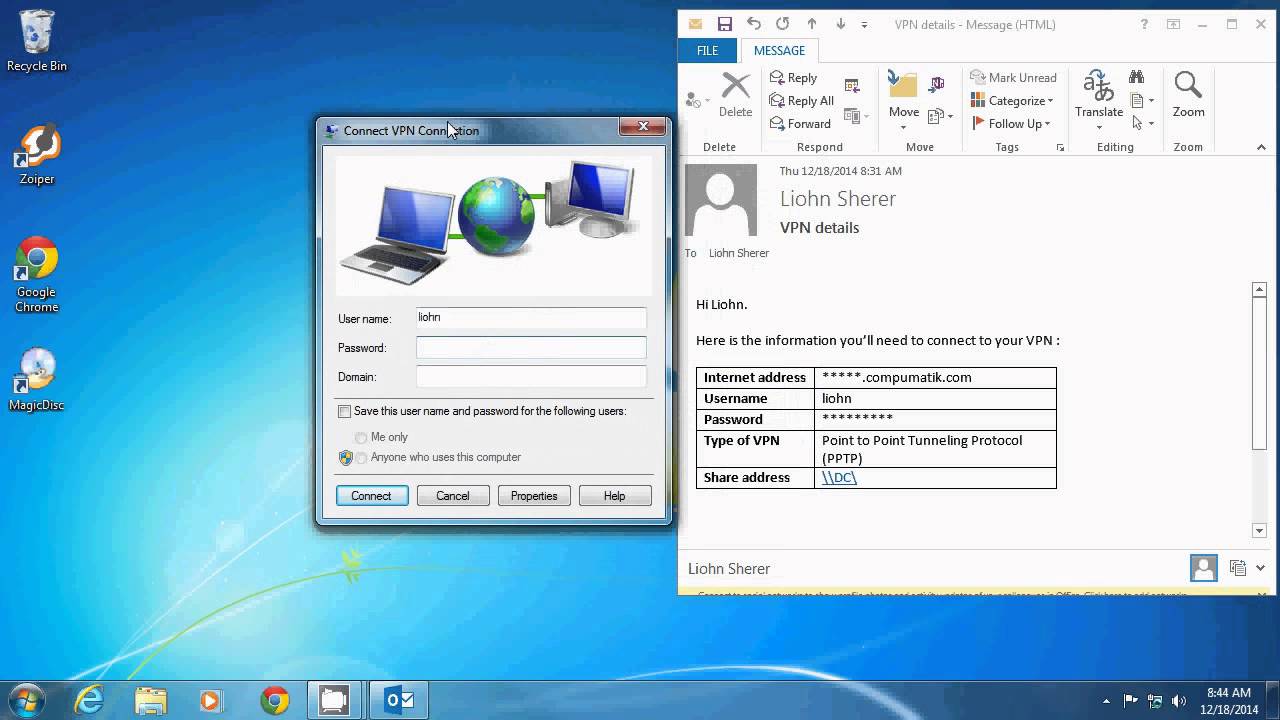Show hidden system tray icons
This screenshot has height=720, width=1280.
pyautogui.click(x=1106, y=701)
